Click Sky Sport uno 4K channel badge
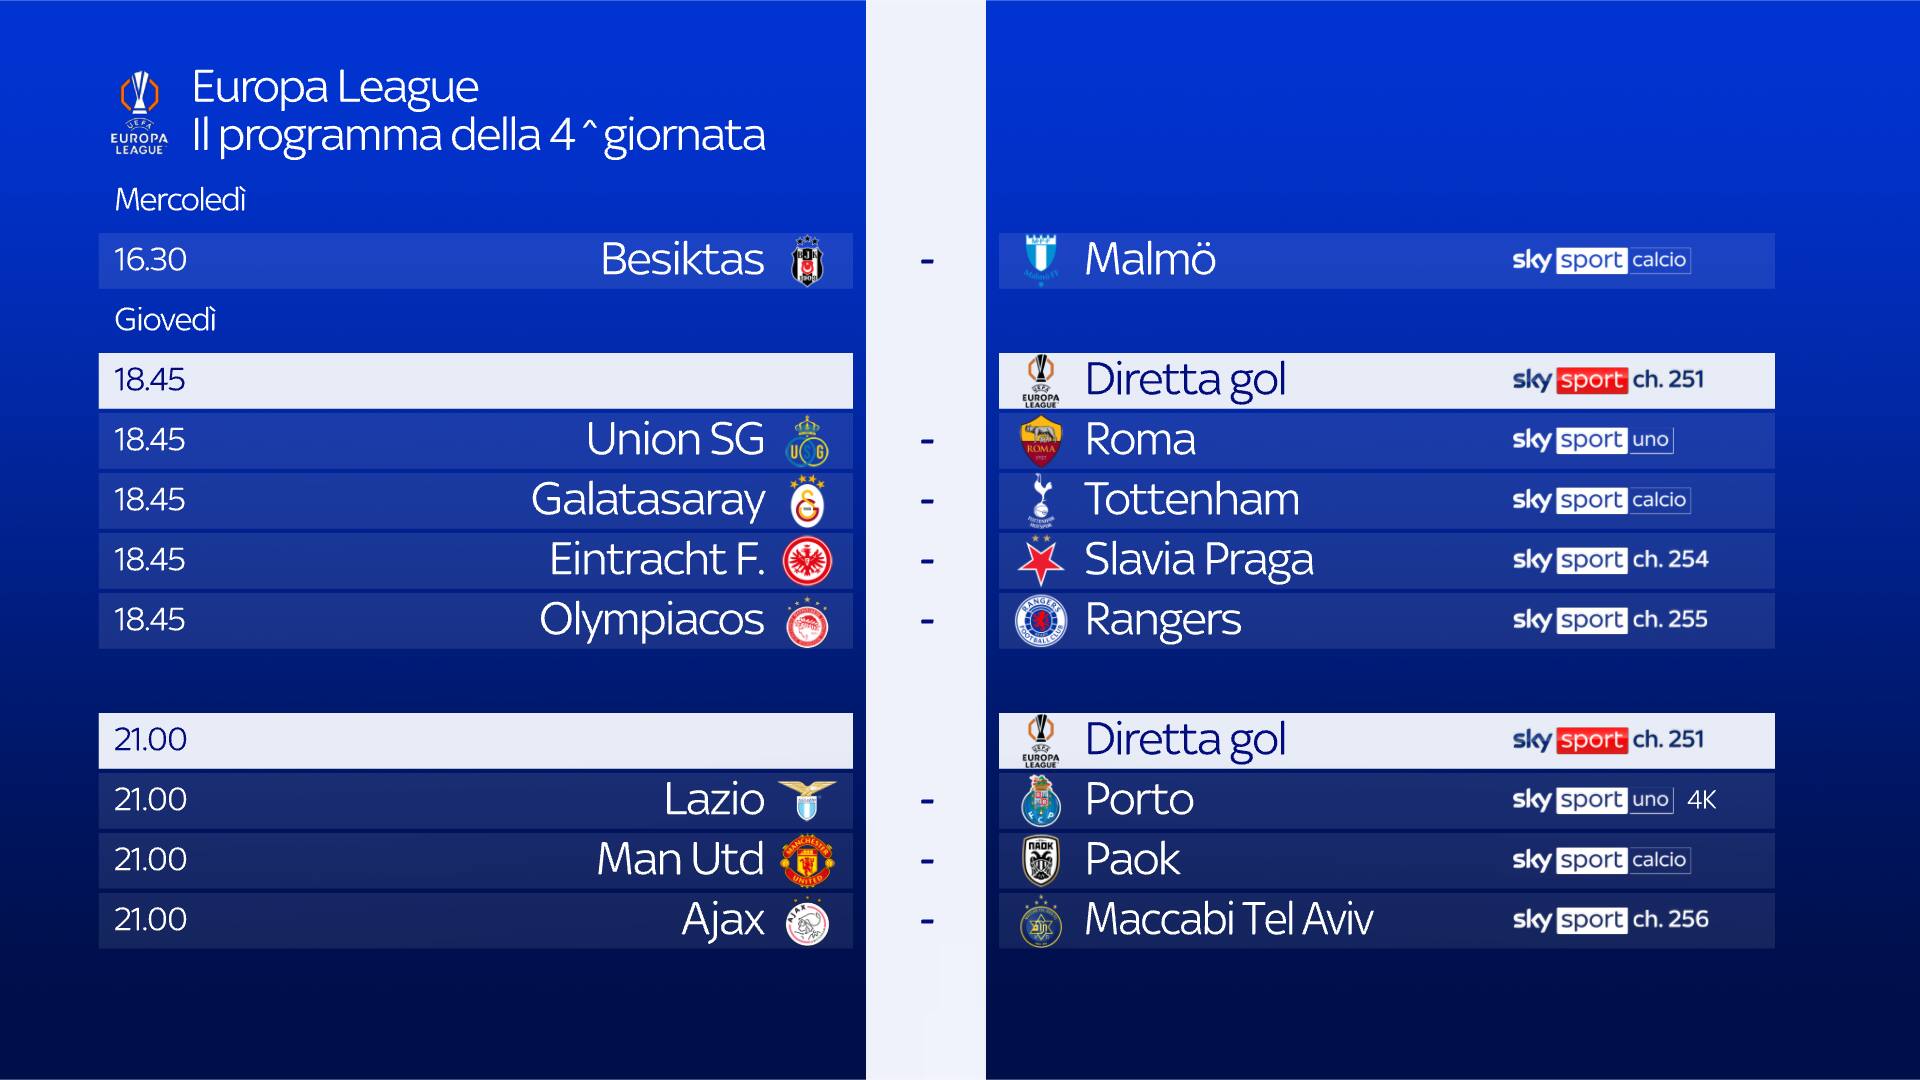The height and width of the screenshot is (1080, 1920). coord(1613,800)
